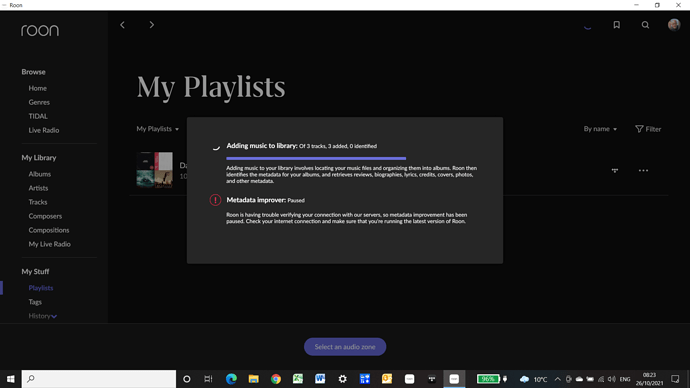Show hidden tray icons chevron
The width and height of the screenshot is (690, 388).
coord(558,379)
